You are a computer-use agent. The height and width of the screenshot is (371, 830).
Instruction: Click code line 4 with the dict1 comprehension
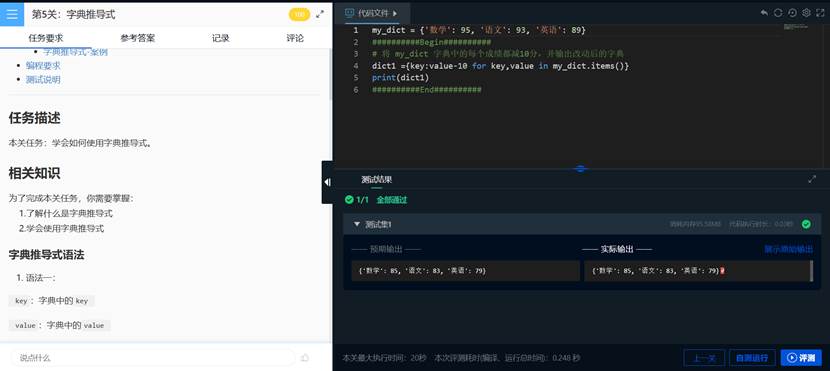coord(500,66)
